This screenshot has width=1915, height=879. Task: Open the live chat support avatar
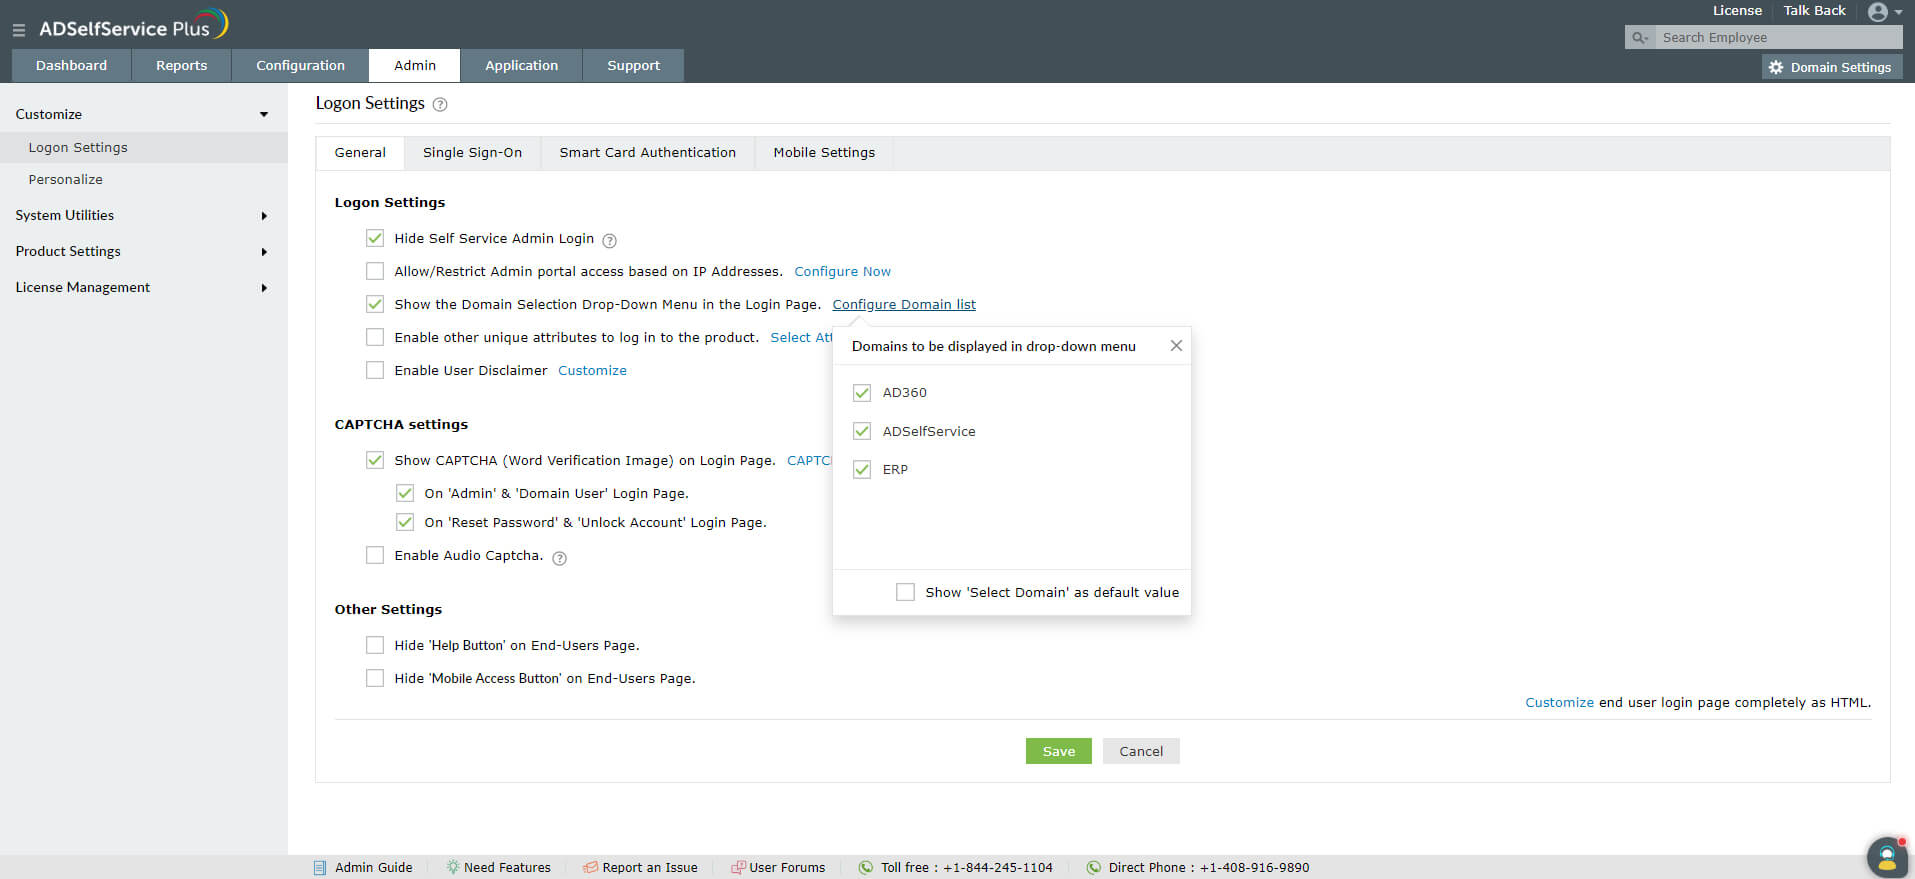(x=1887, y=858)
